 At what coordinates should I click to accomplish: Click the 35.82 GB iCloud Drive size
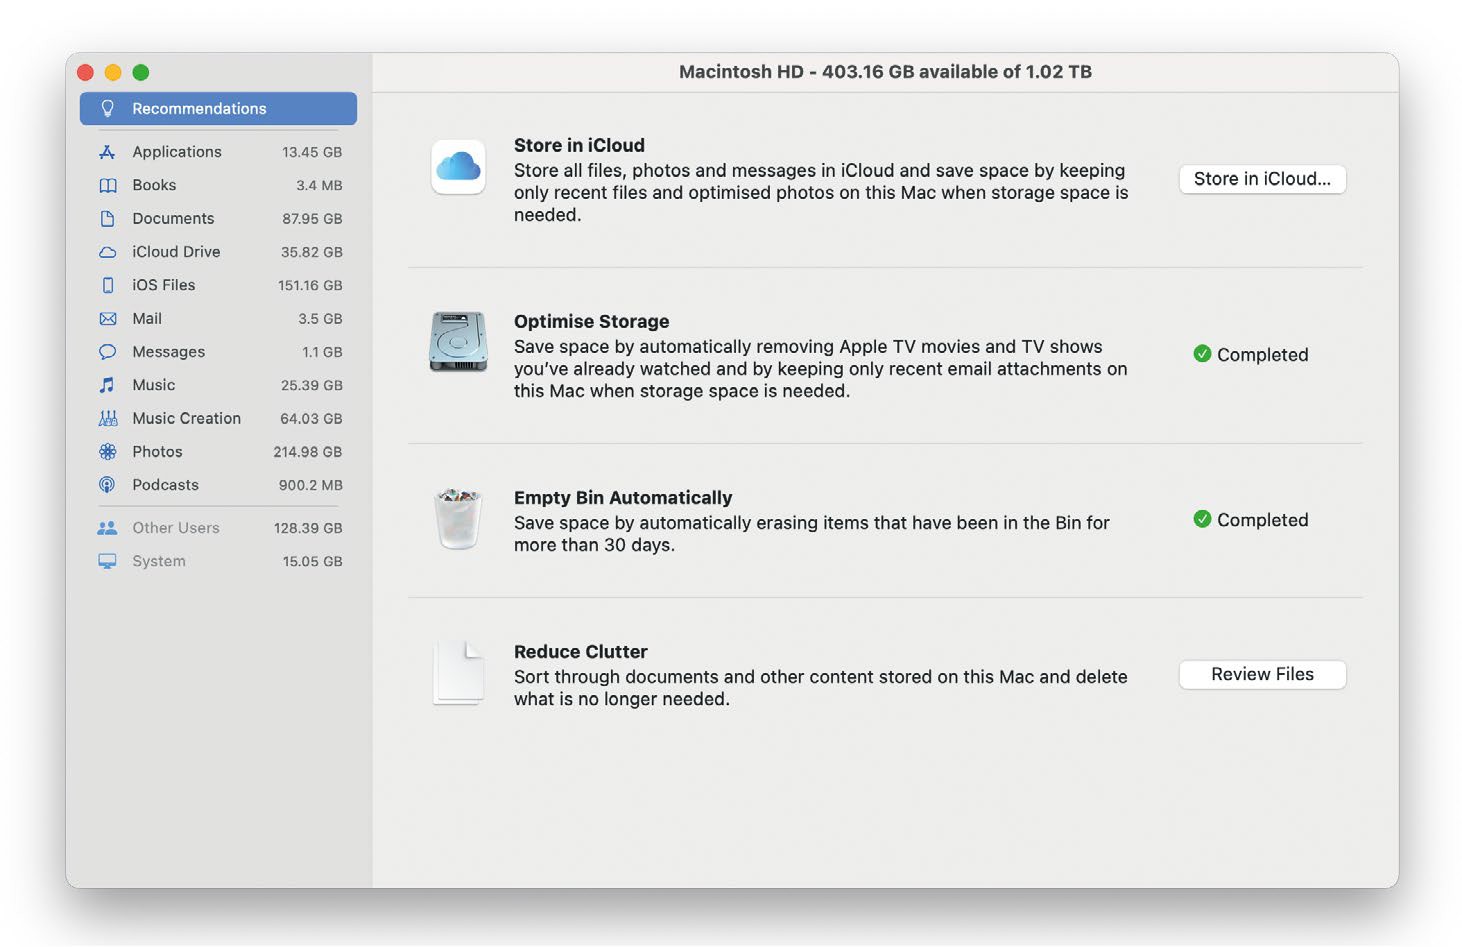[312, 252]
